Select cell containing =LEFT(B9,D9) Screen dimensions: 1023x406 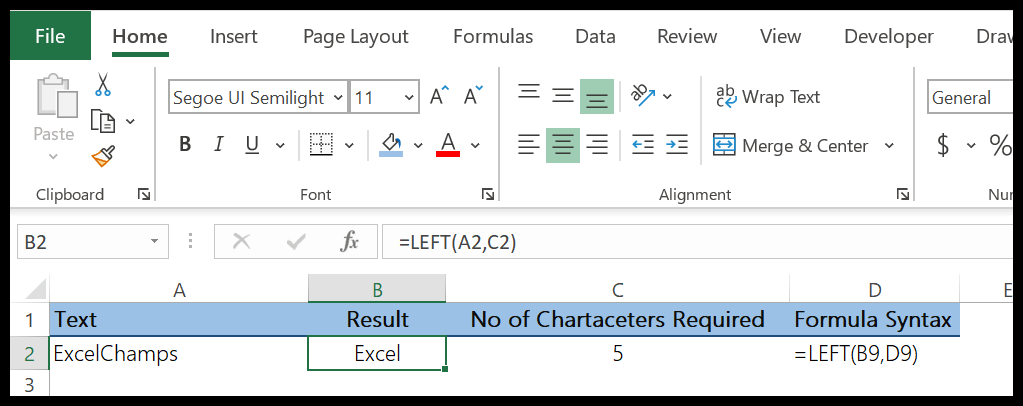tap(874, 353)
